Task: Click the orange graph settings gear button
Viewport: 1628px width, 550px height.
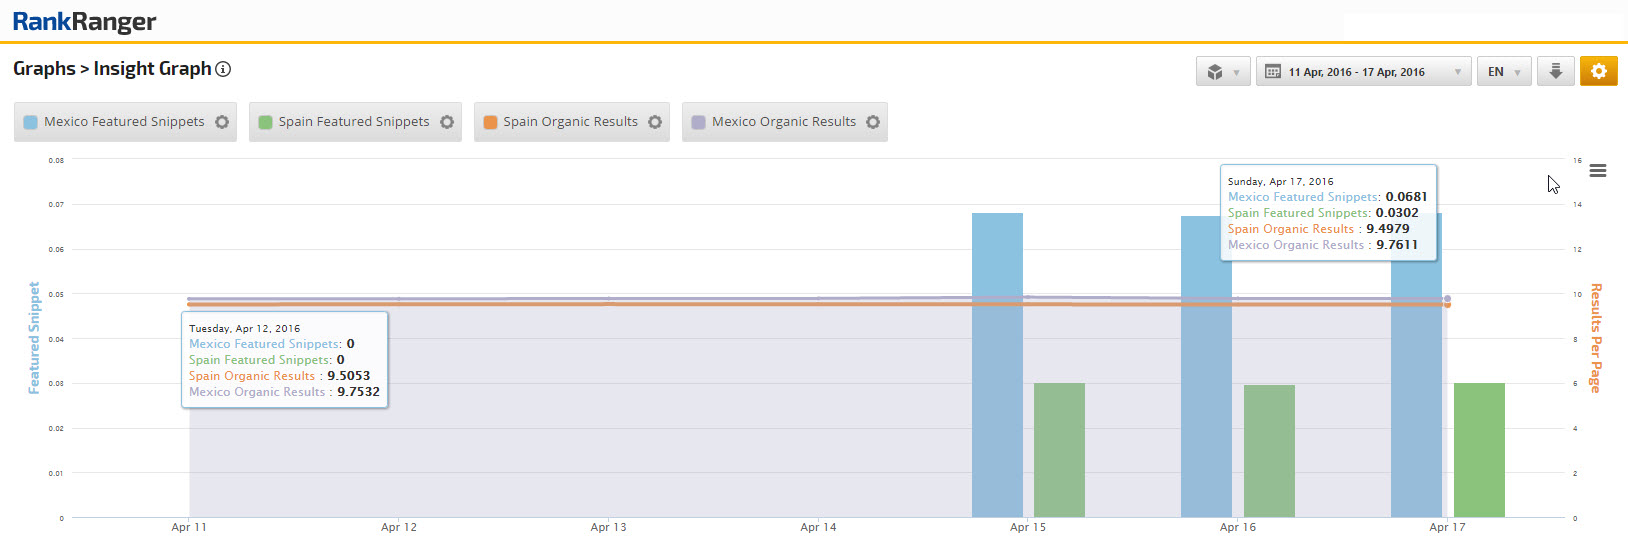Action: [1598, 71]
